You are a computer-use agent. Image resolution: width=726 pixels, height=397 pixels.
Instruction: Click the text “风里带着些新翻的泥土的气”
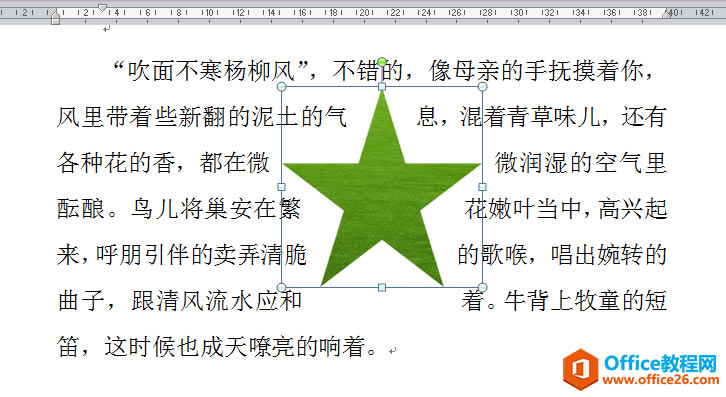pos(202,116)
